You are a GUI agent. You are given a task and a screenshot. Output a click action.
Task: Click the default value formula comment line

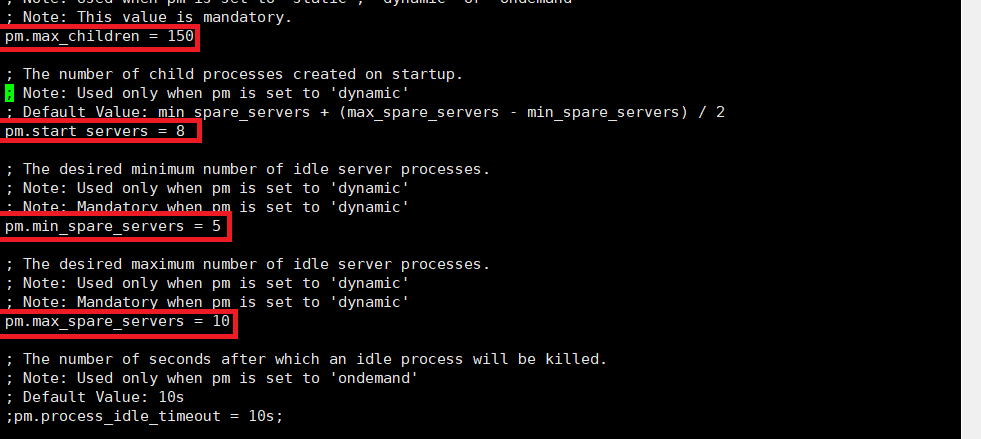pos(365,113)
